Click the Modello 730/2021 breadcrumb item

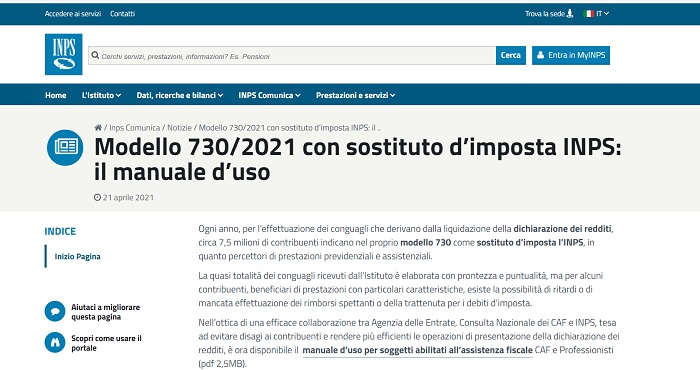tap(290, 128)
